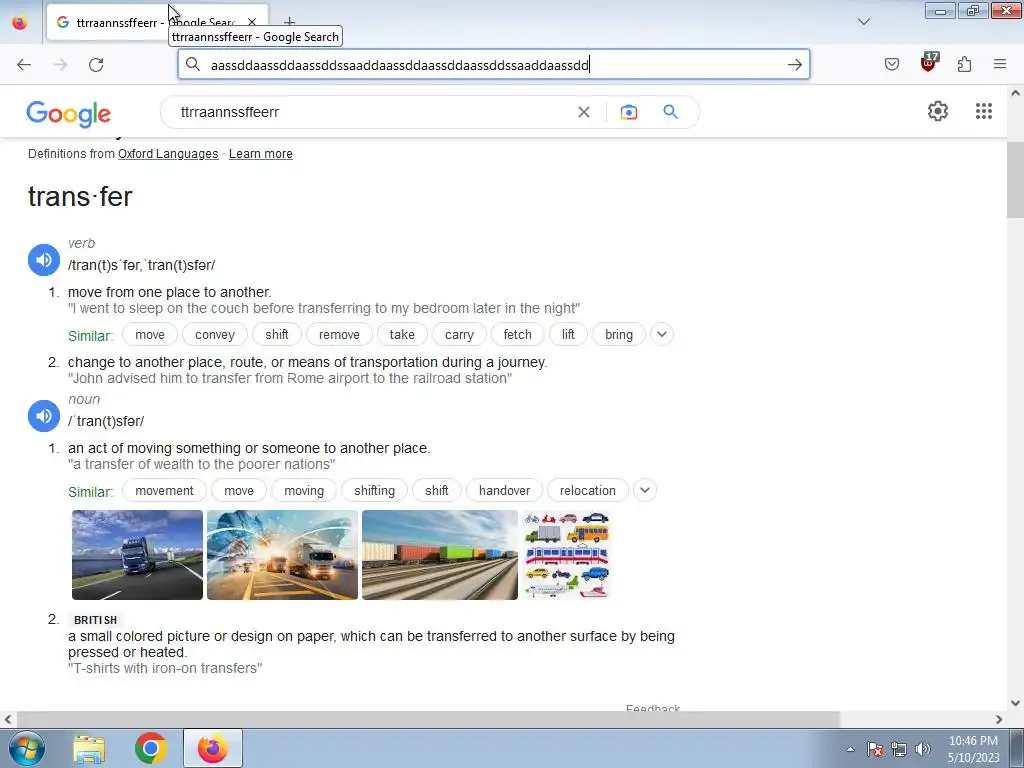The height and width of the screenshot is (768, 1024).
Task: Click the Firefox taskbar button
Action: coord(213,748)
